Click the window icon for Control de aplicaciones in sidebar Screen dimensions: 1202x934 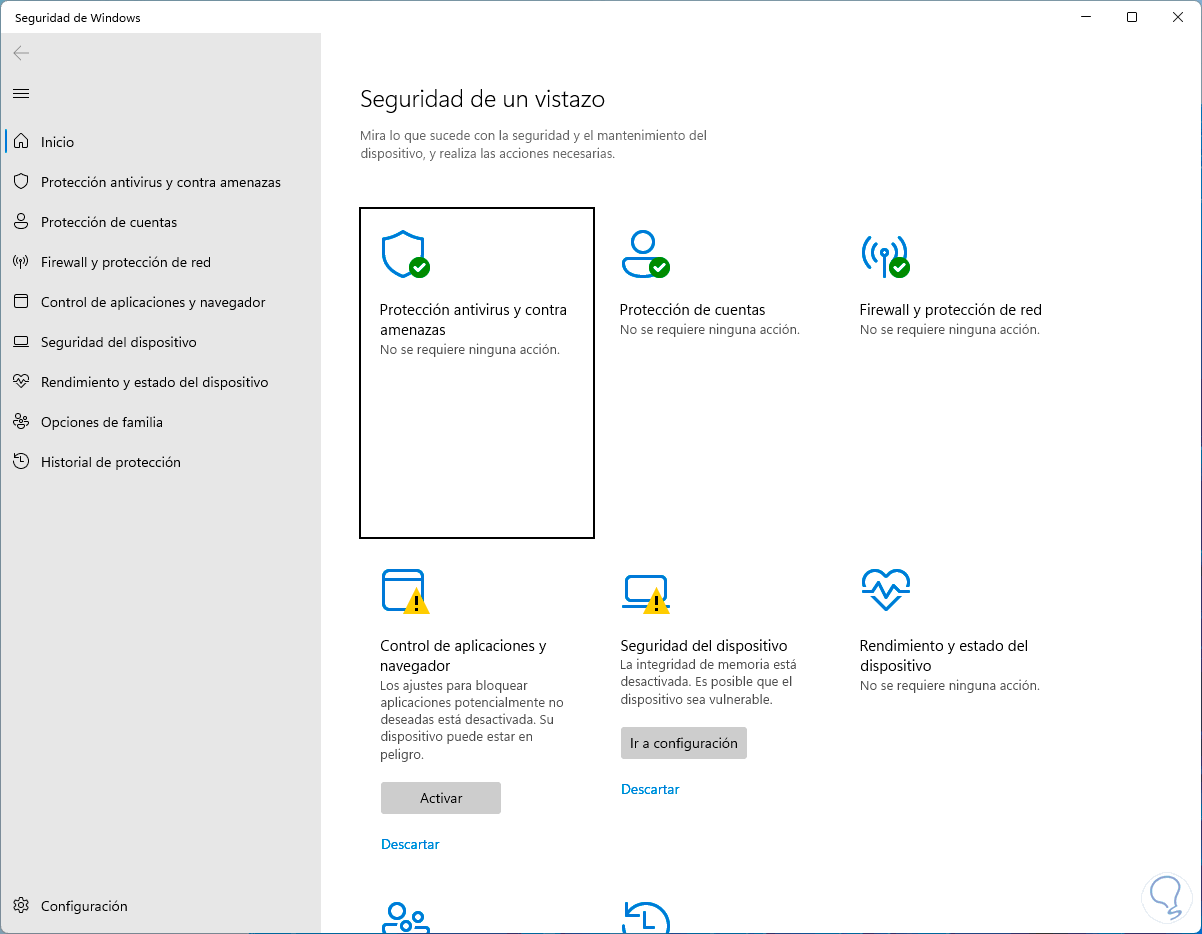[x=21, y=302]
